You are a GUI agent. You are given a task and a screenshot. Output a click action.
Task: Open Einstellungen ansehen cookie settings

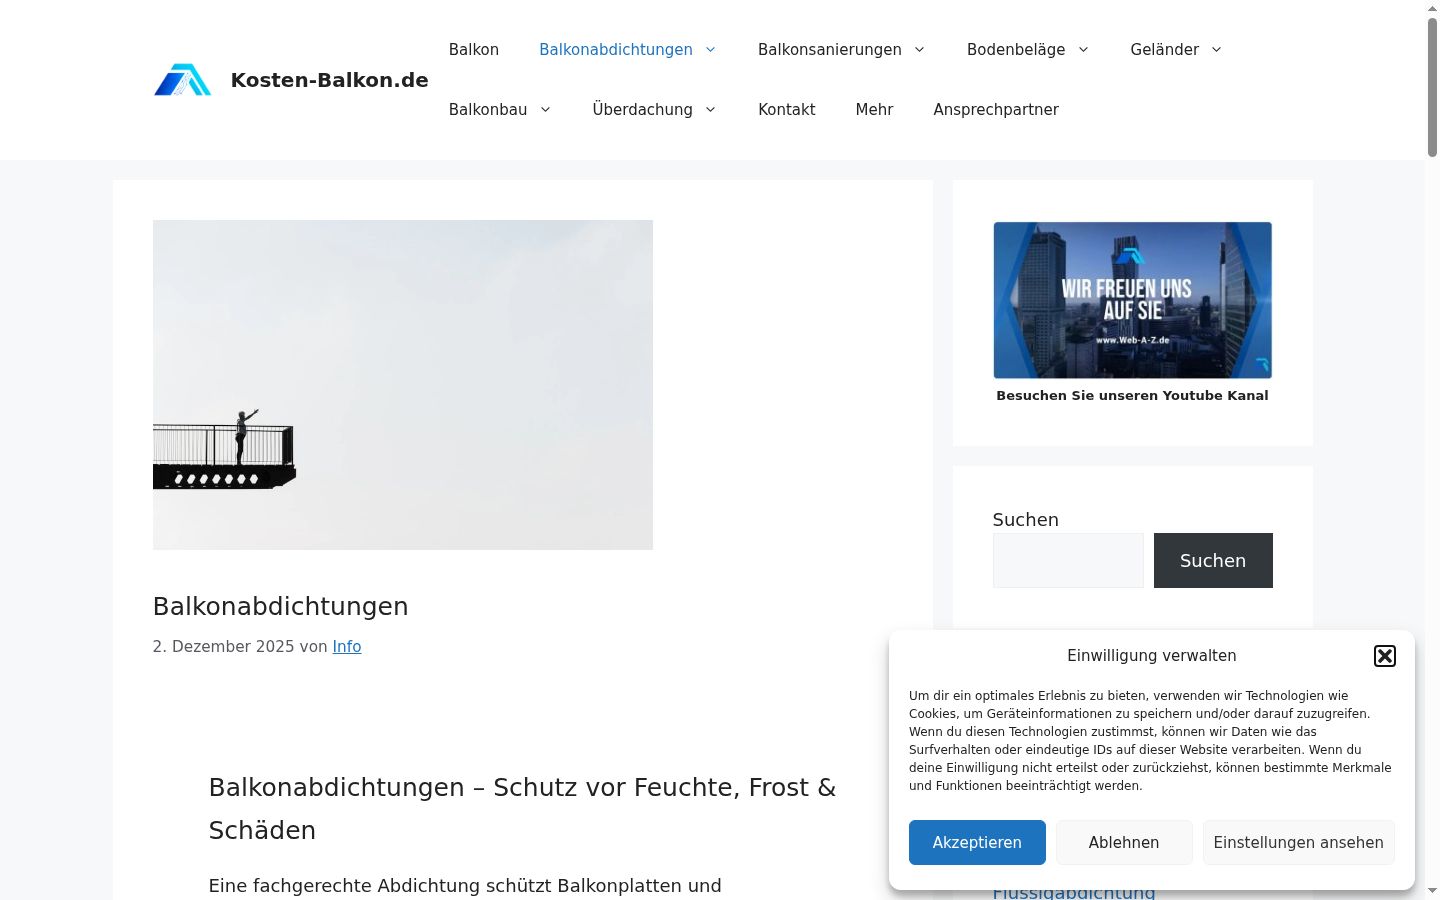[1298, 842]
